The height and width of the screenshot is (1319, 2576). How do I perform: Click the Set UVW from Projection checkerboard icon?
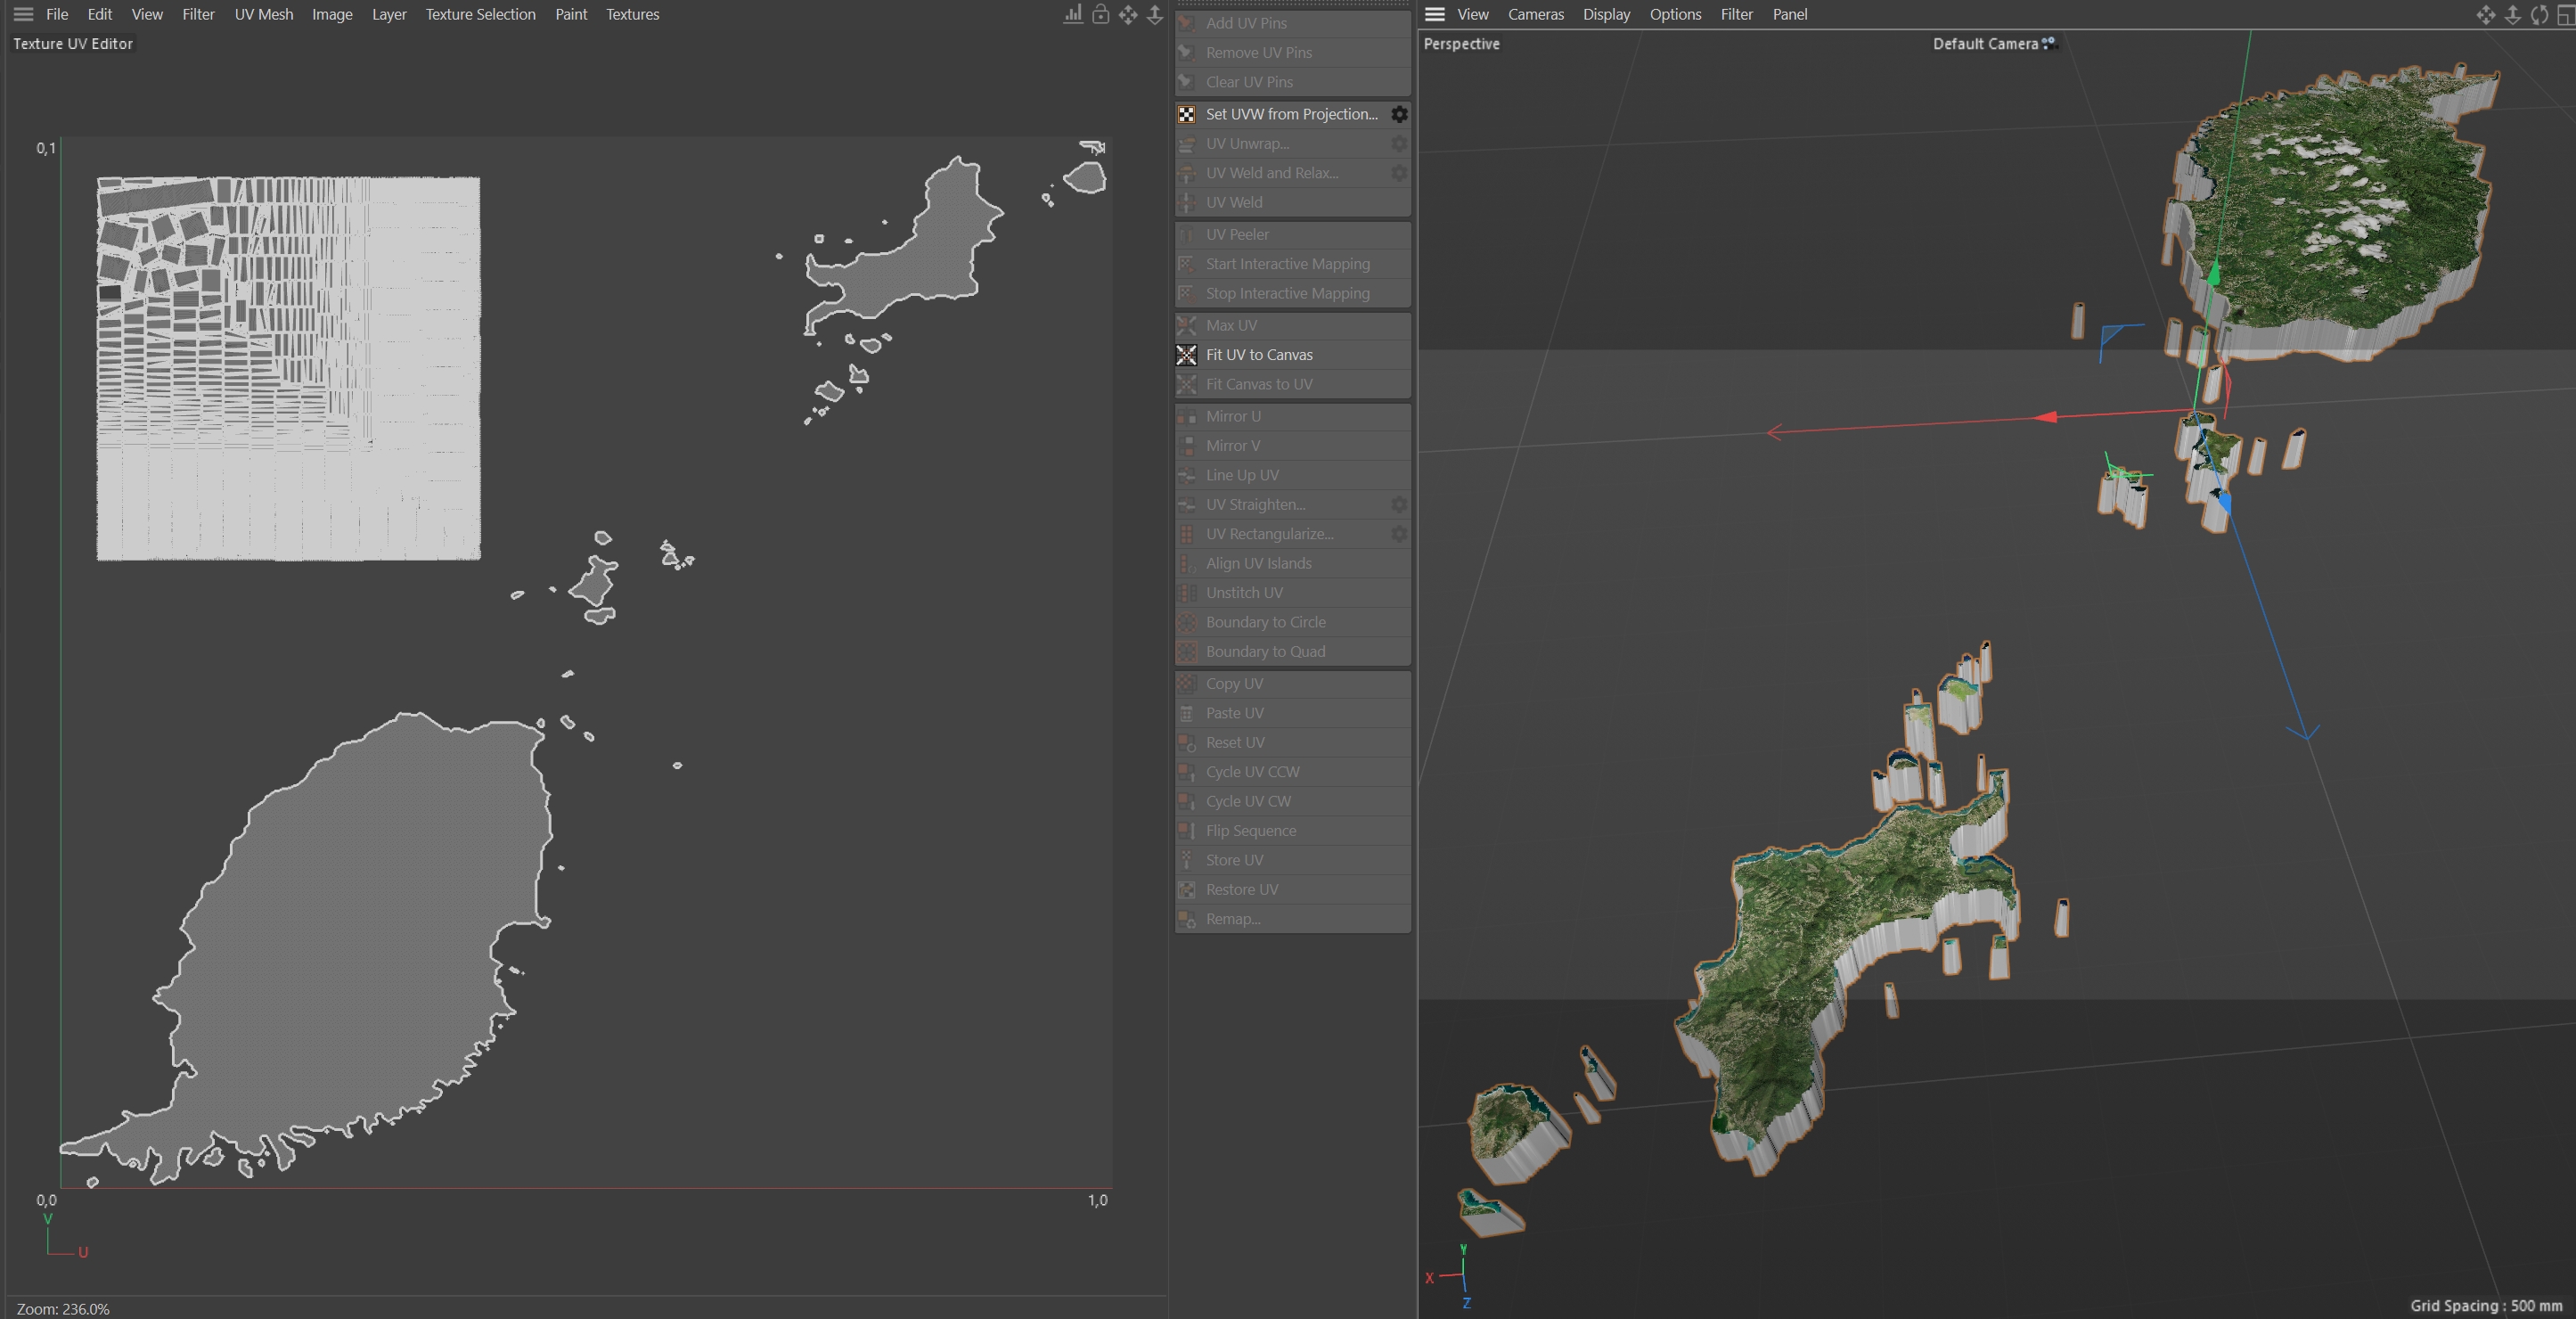[x=1186, y=114]
